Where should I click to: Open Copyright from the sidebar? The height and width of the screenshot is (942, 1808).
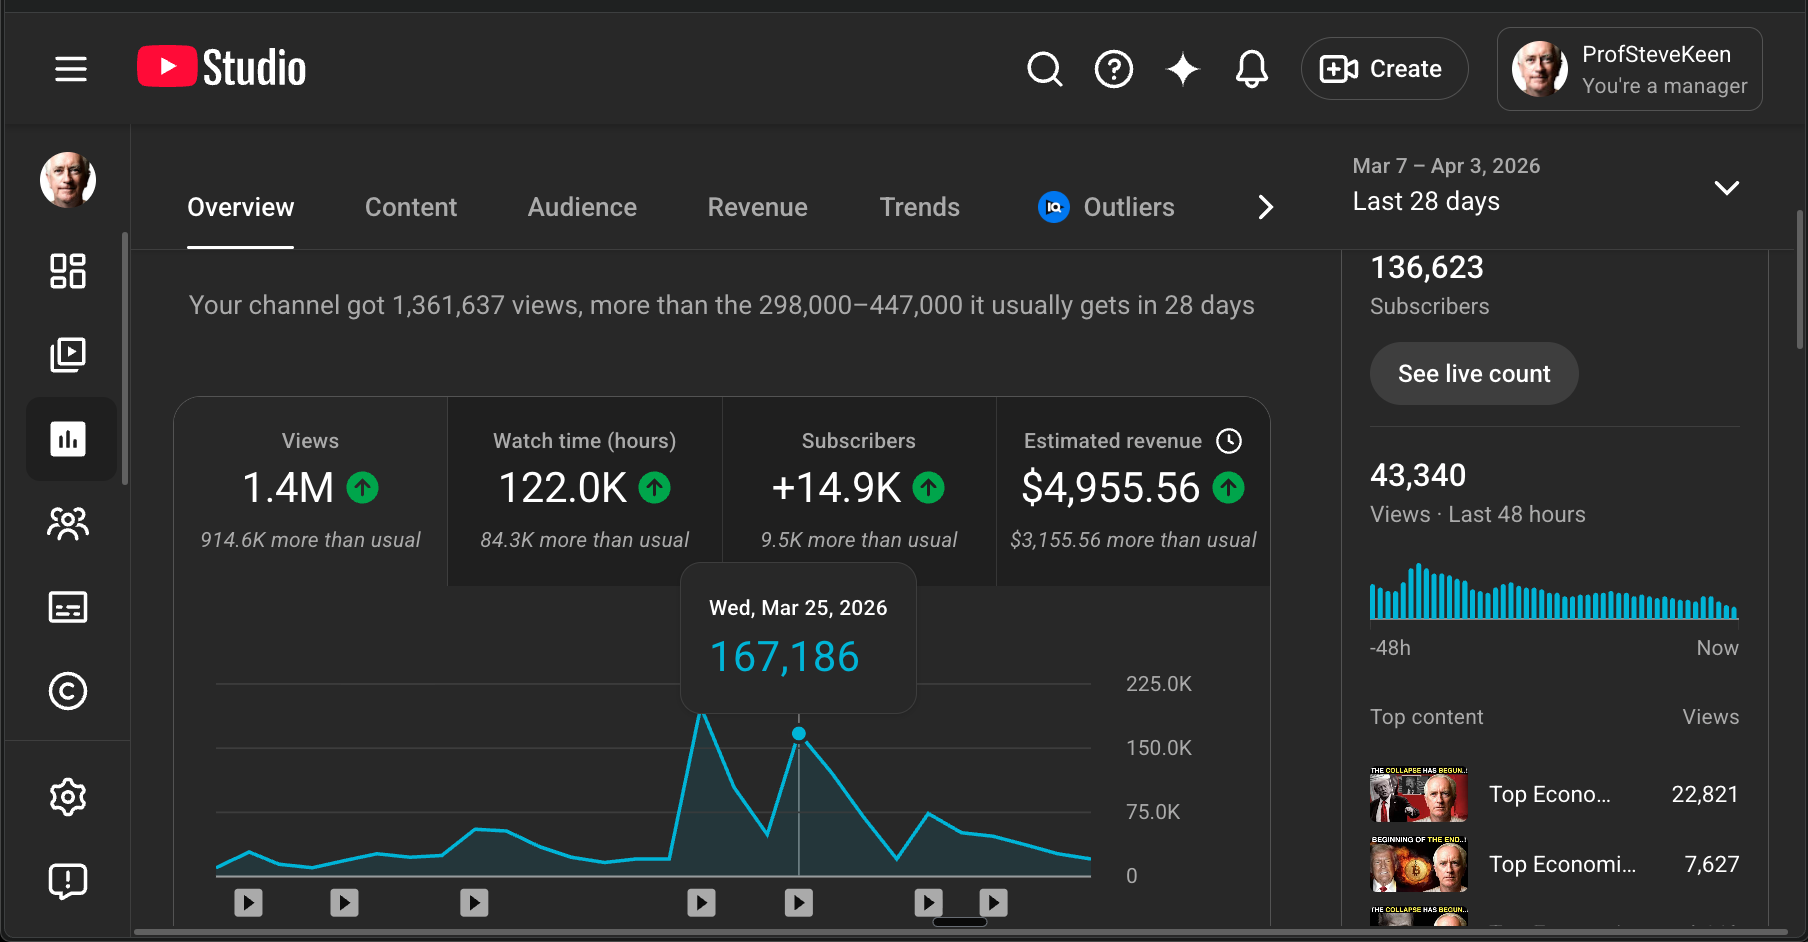coord(68,691)
